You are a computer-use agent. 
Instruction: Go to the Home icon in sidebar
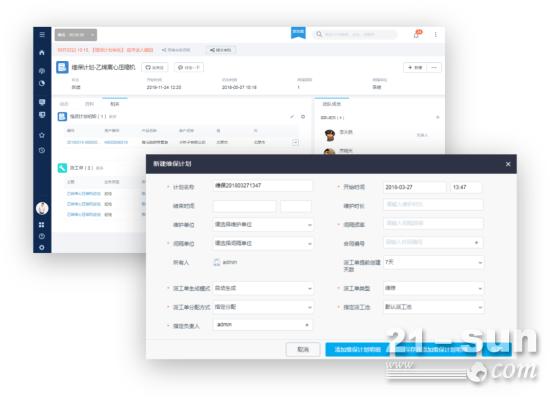(x=42, y=53)
